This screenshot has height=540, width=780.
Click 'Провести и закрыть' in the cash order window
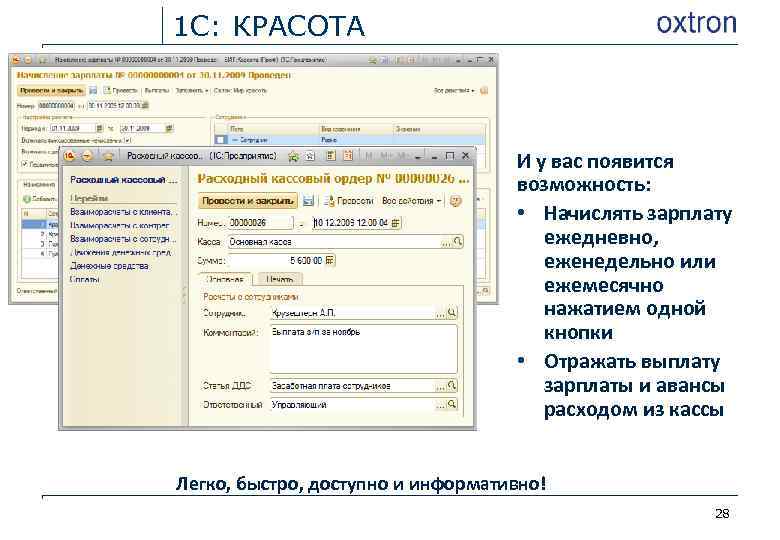[x=248, y=201]
